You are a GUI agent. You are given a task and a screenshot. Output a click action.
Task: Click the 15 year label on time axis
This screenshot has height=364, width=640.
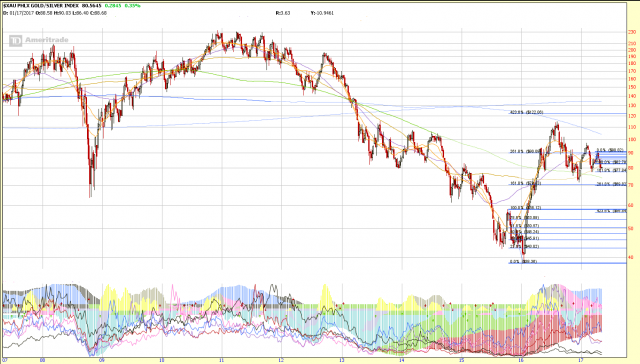point(462,360)
